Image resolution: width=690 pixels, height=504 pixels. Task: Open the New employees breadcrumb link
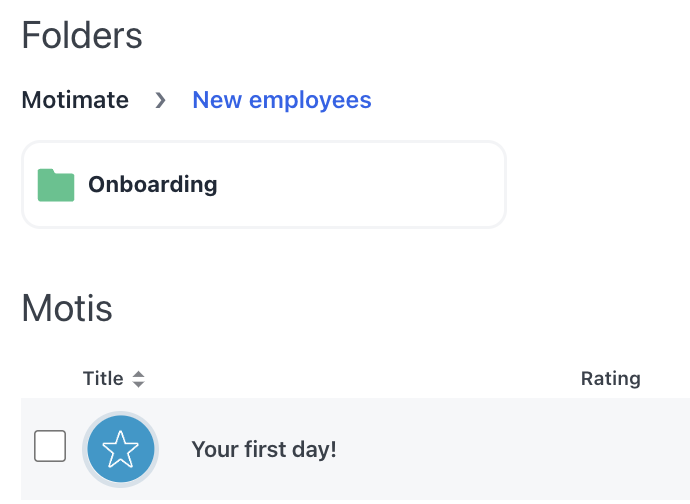281,101
